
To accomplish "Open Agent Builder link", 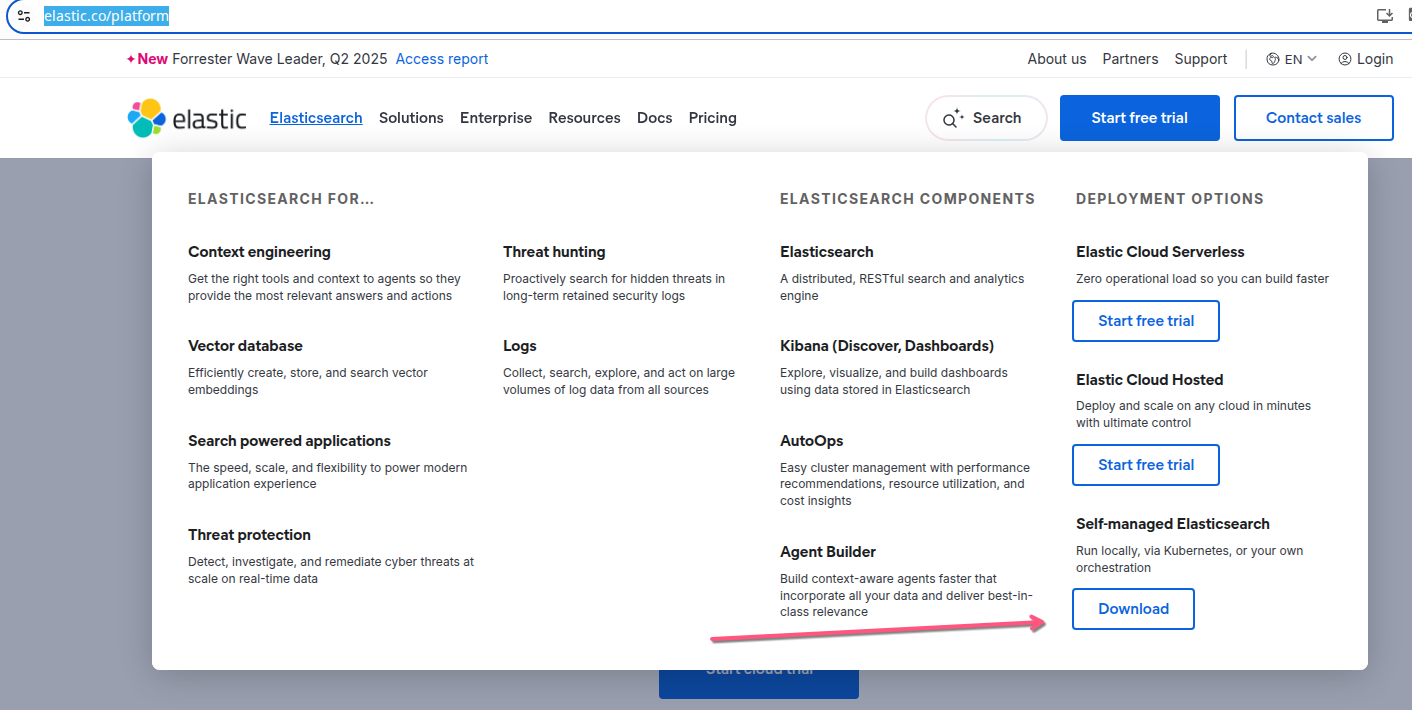I will tap(828, 552).
